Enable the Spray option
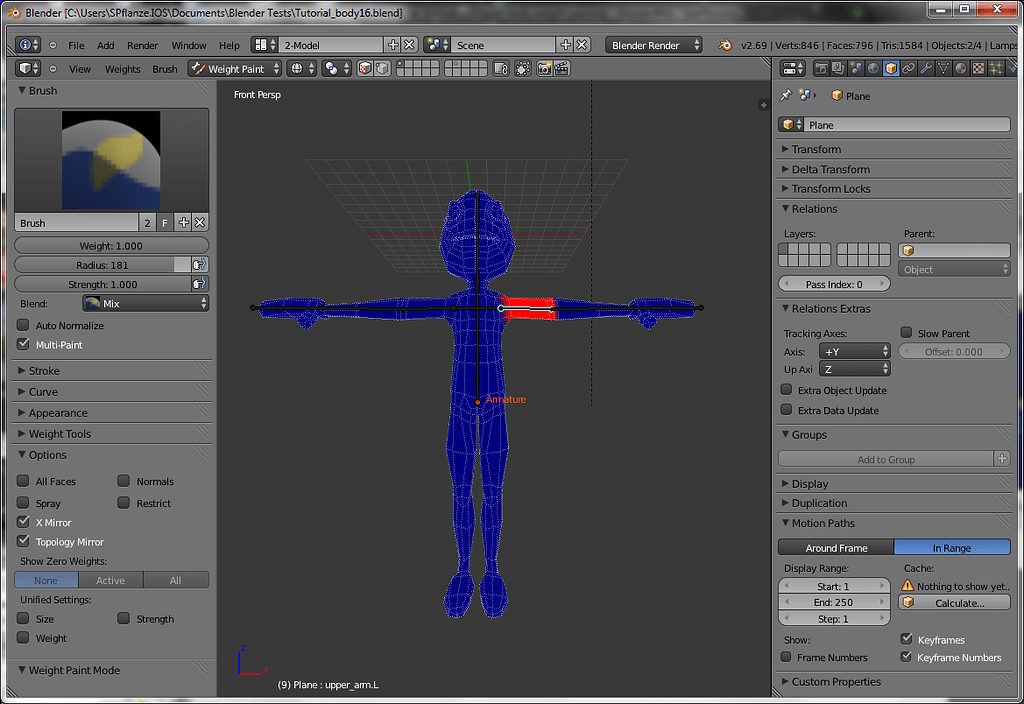This screenshot has width=1024, height=704. pos(24,503)
